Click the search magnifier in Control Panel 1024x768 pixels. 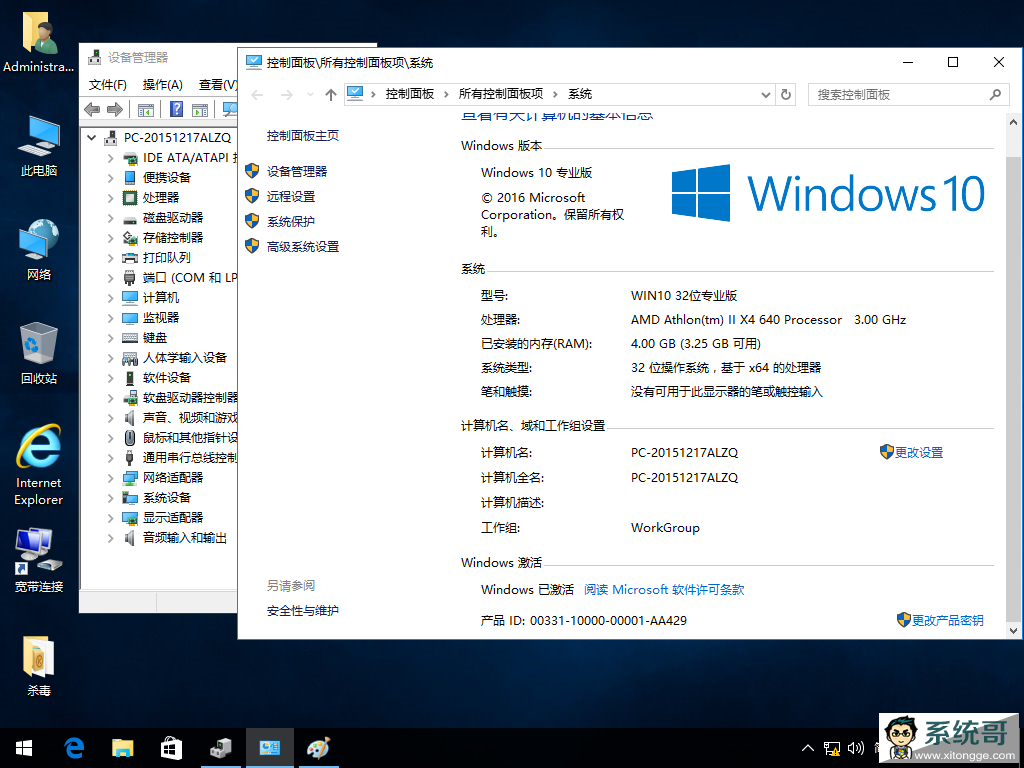[995, 95]
